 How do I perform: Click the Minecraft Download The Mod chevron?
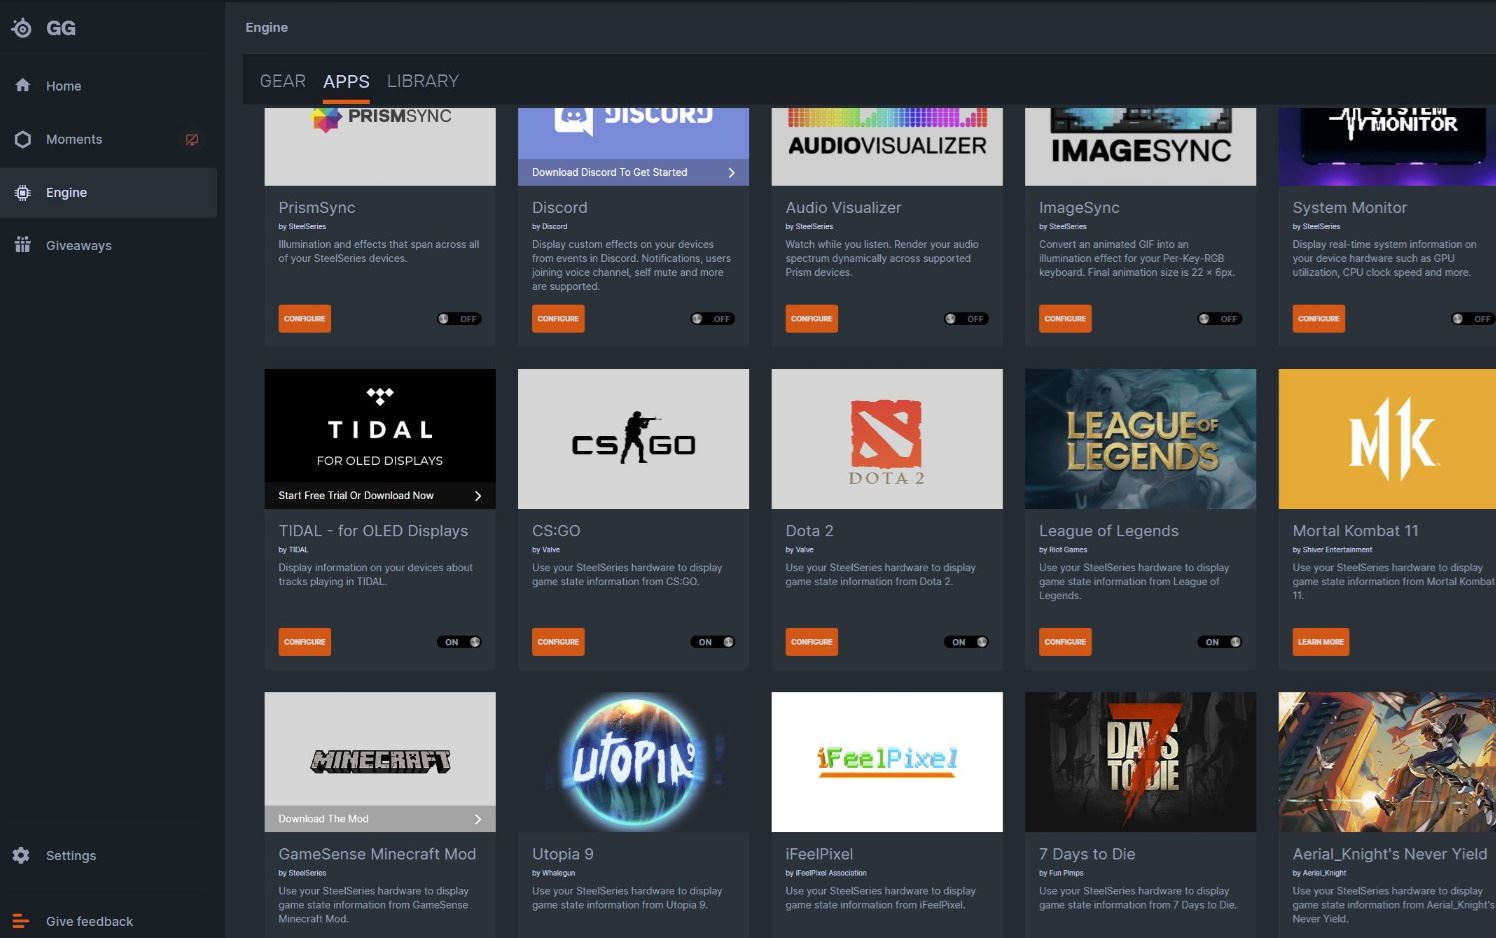point(478,819)
